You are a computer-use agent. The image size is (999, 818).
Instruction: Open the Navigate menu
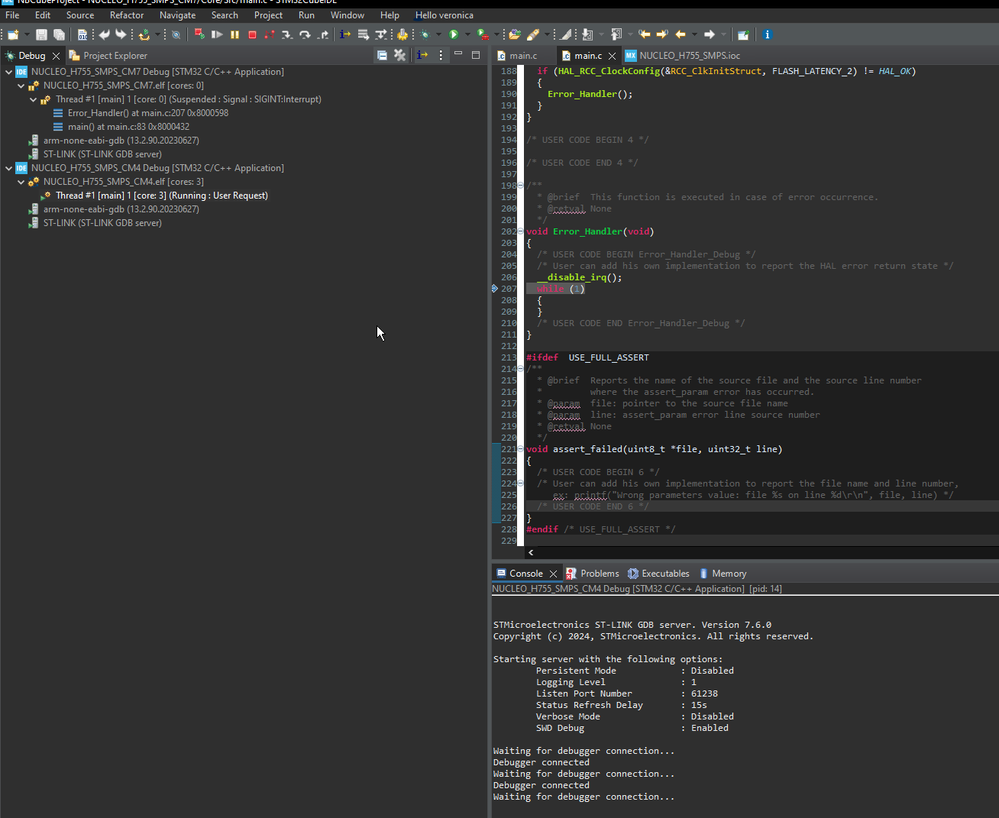tap(177, 15)
